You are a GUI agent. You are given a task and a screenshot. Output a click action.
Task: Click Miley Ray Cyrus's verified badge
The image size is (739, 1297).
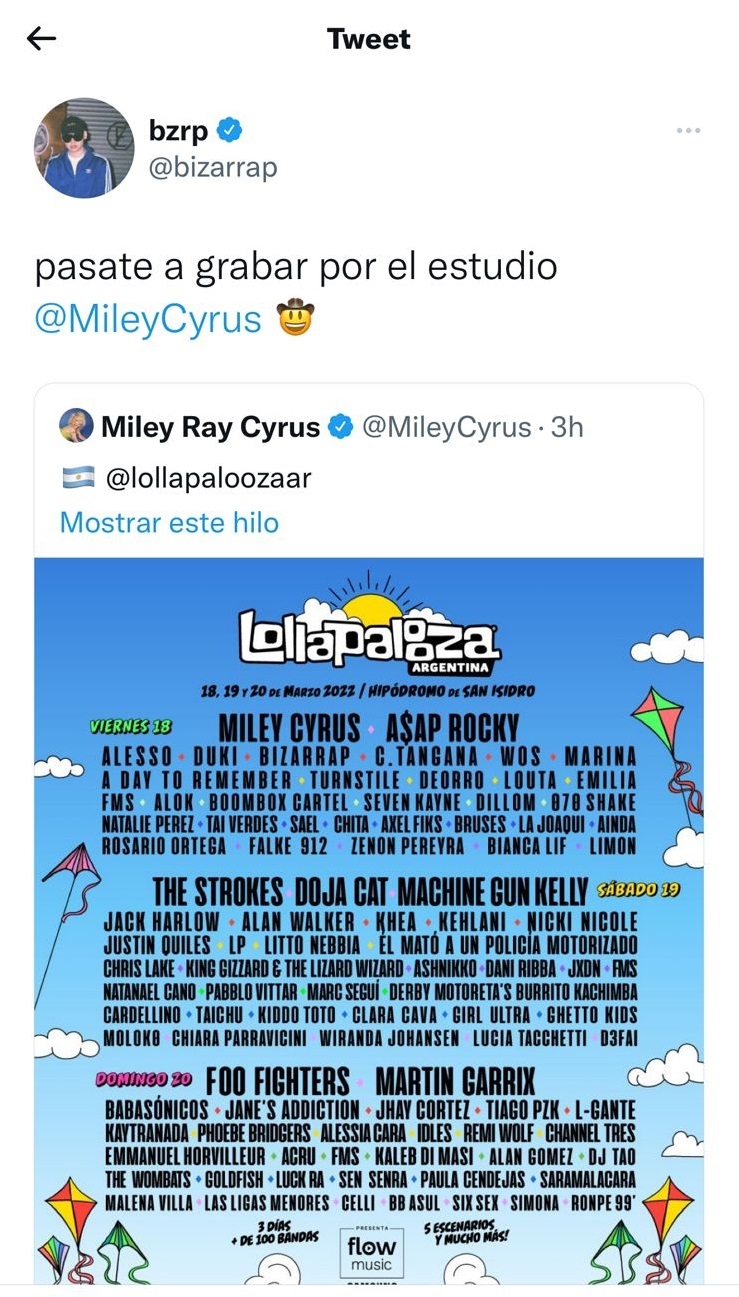340,428
